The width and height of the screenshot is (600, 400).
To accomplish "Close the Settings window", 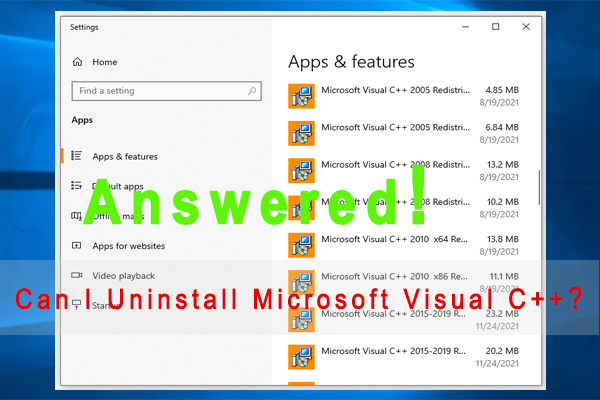I will tap(526, 27).
